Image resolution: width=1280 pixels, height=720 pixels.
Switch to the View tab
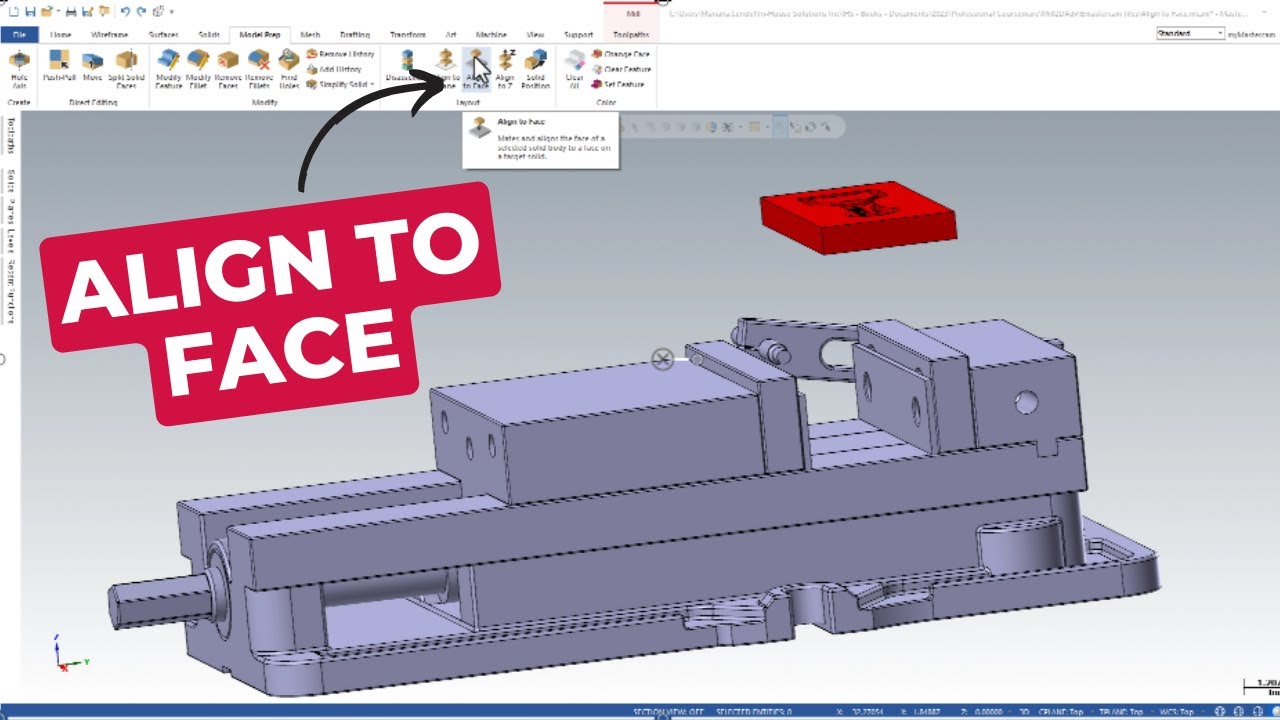[535, 34]
